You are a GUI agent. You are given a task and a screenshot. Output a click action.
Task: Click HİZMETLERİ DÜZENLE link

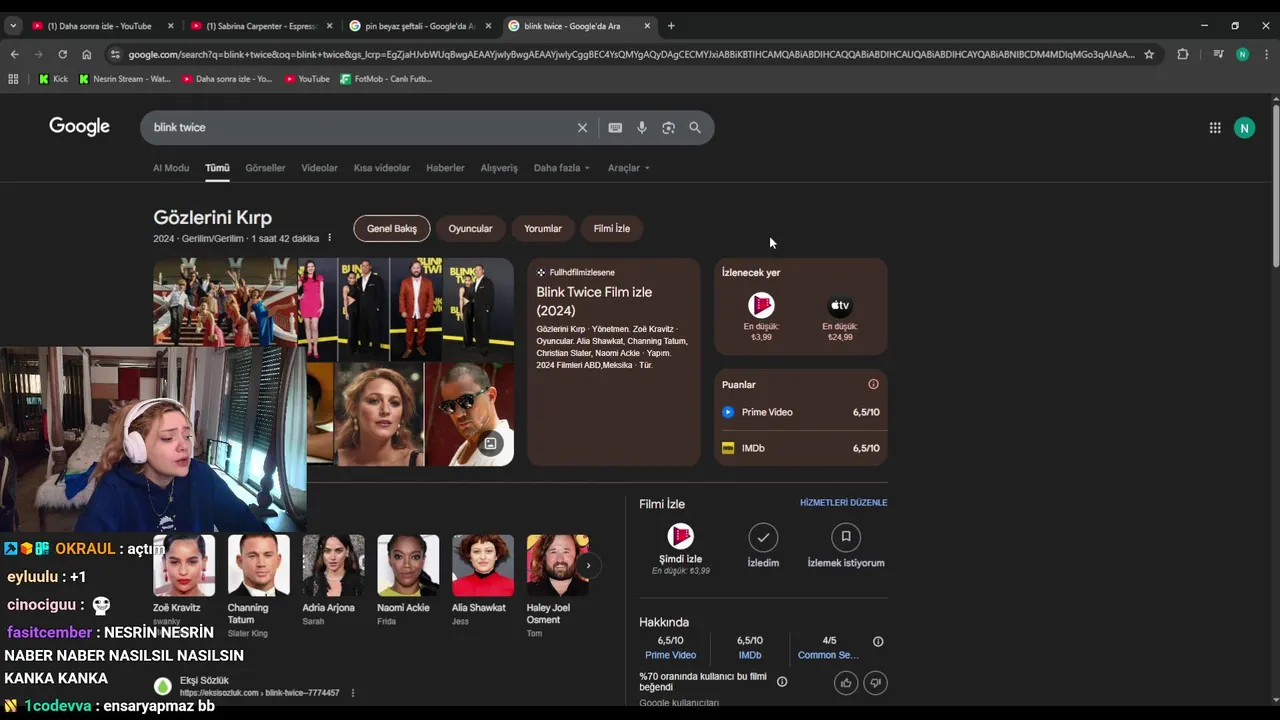[x=843, y=503]
